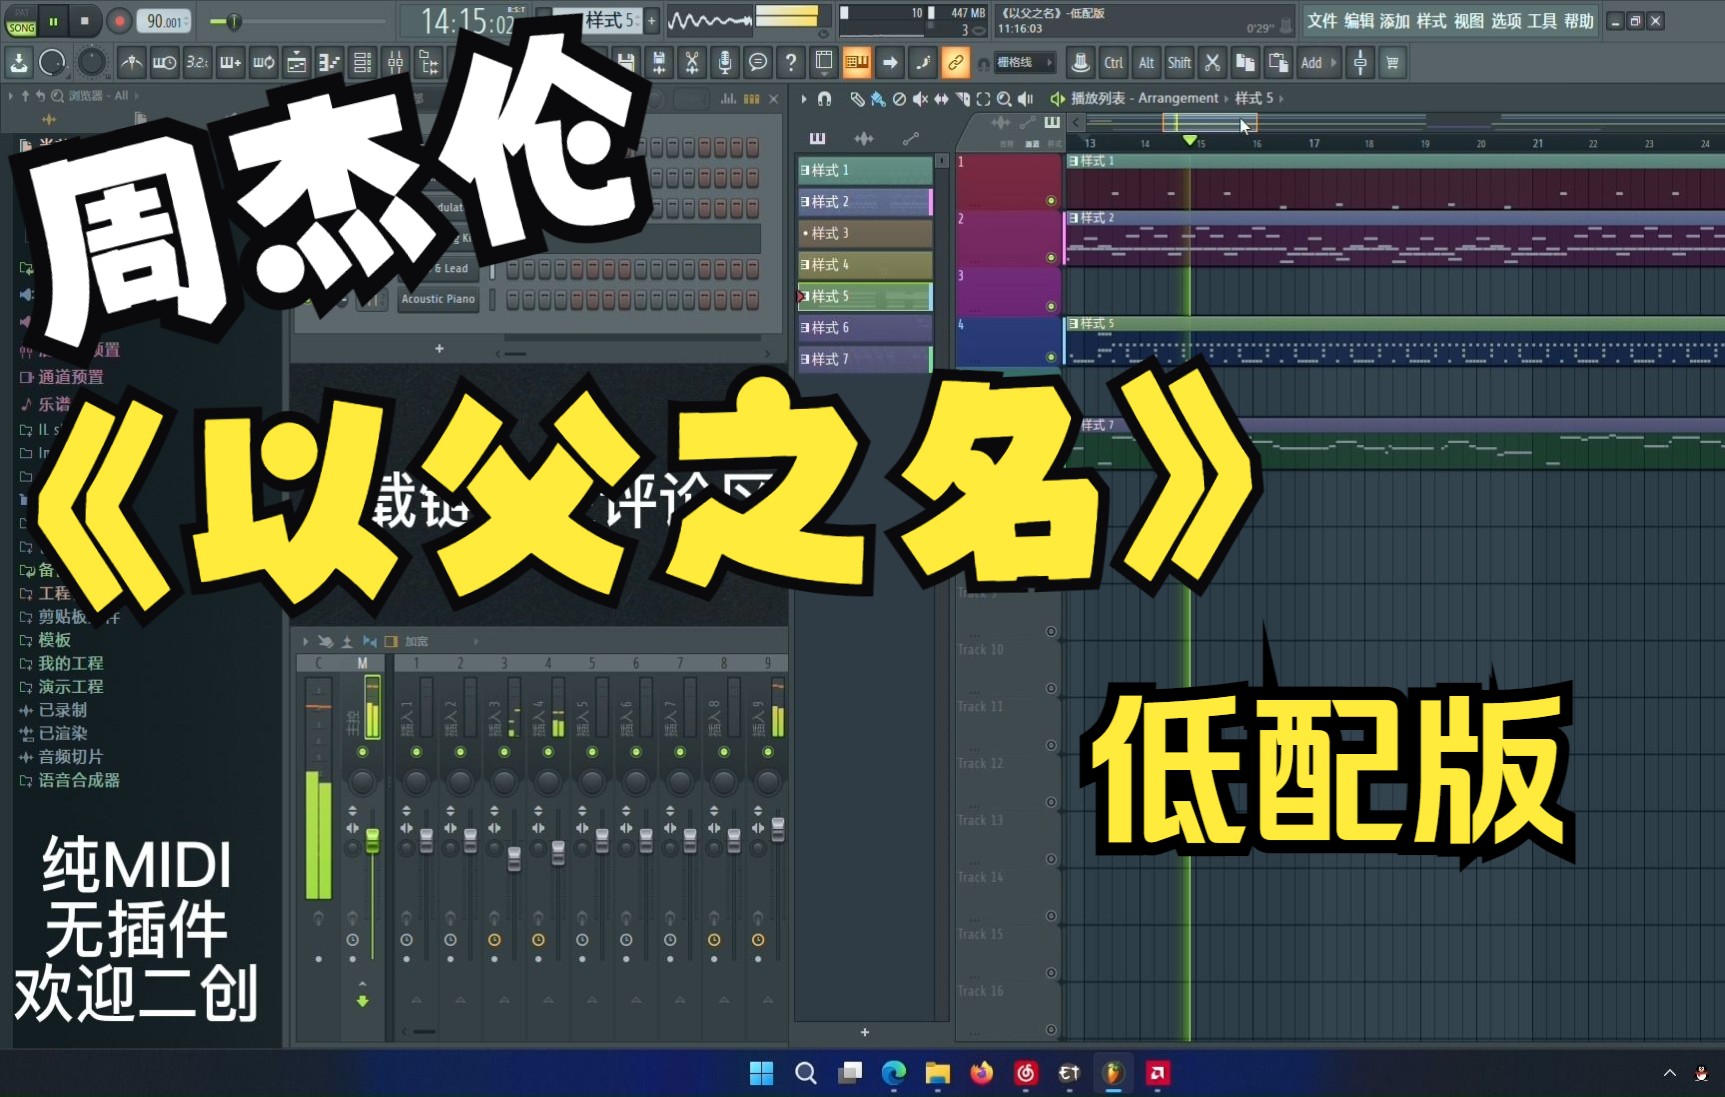Open the metronome toolbar icon
This screenshot has width=1725, height=1097.
(131, 63)
